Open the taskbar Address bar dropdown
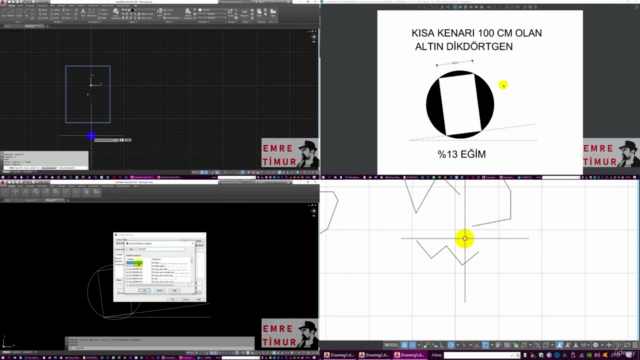This screenshot has width=640, height=360. point(511,355)
